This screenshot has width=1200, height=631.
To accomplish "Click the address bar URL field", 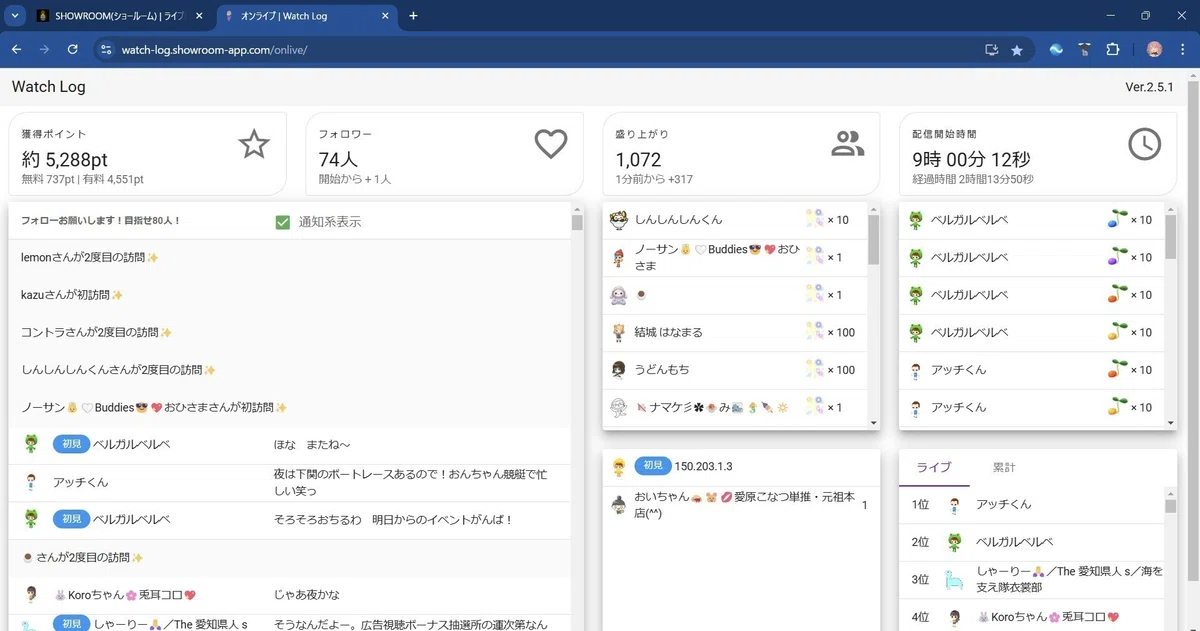I will click(540, 49).
